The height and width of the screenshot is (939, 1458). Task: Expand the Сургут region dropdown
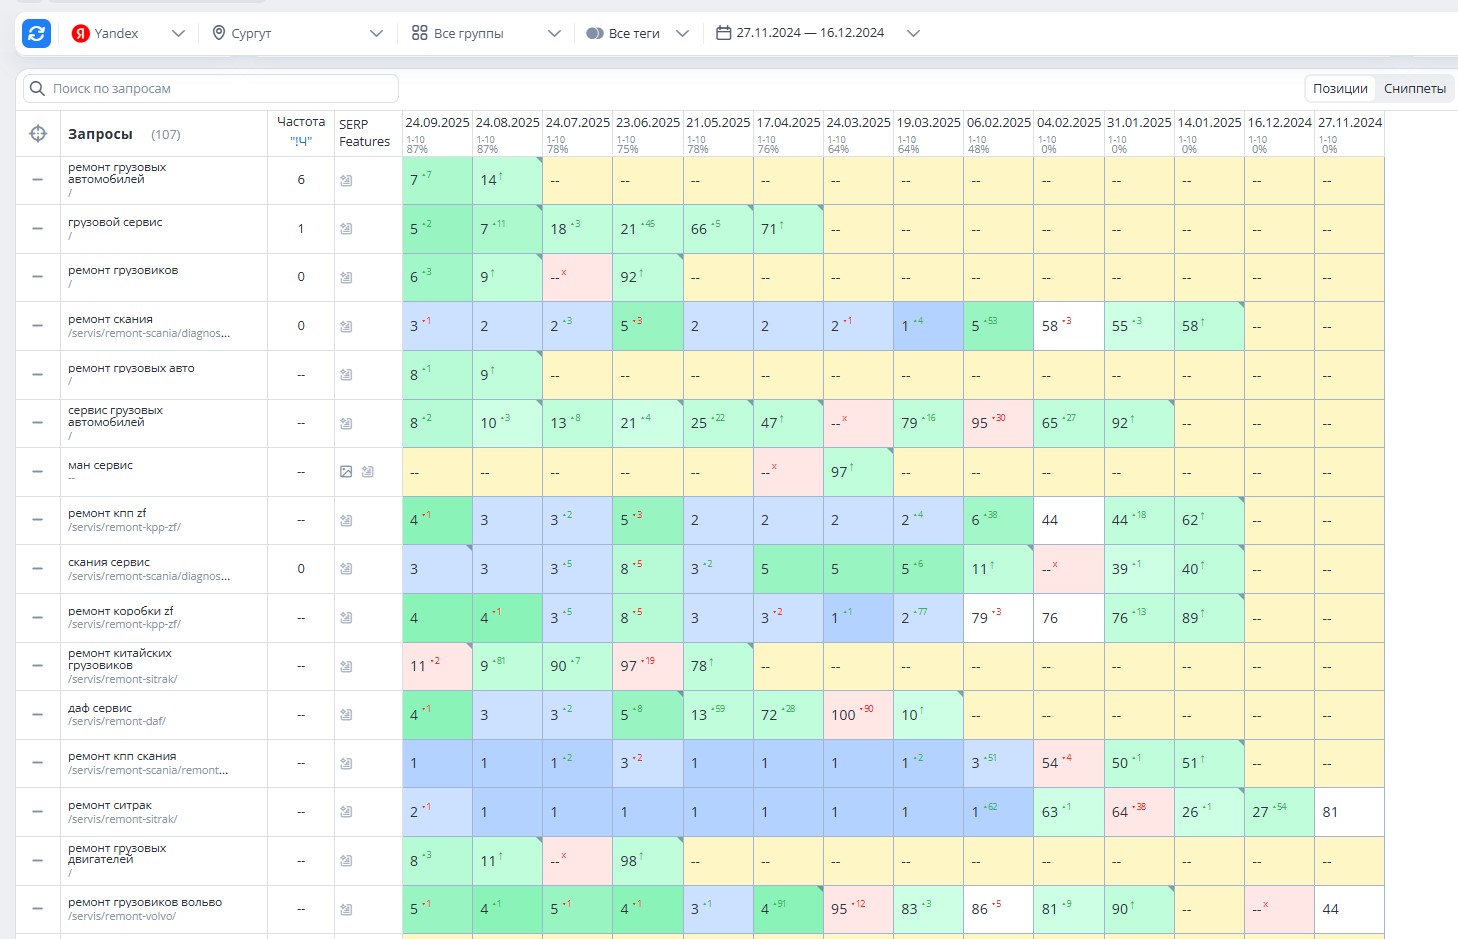297,33
